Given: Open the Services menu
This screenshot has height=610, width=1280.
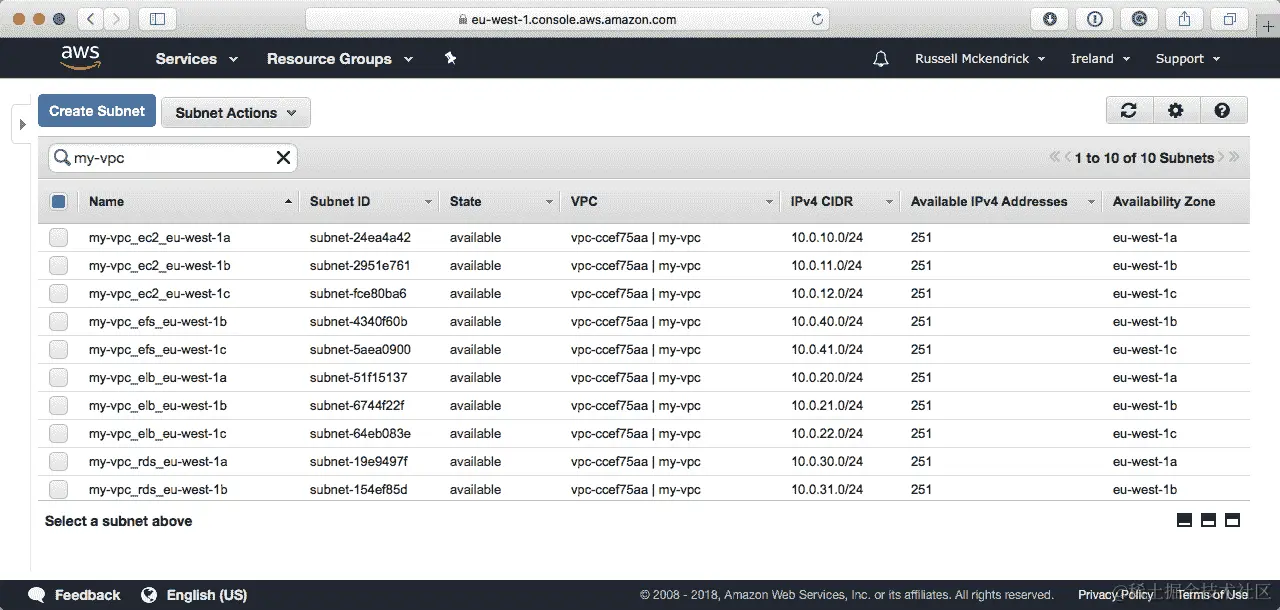Looking at the screenshot, I should coord(197,59).
